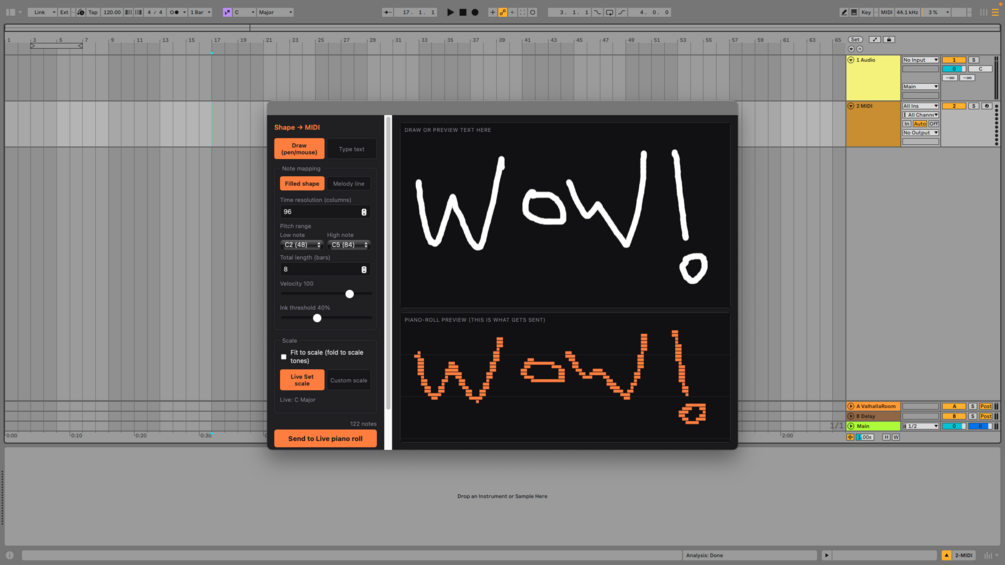Click the info view icon bottom left
1005x565 pixels.
pos(10,555)
